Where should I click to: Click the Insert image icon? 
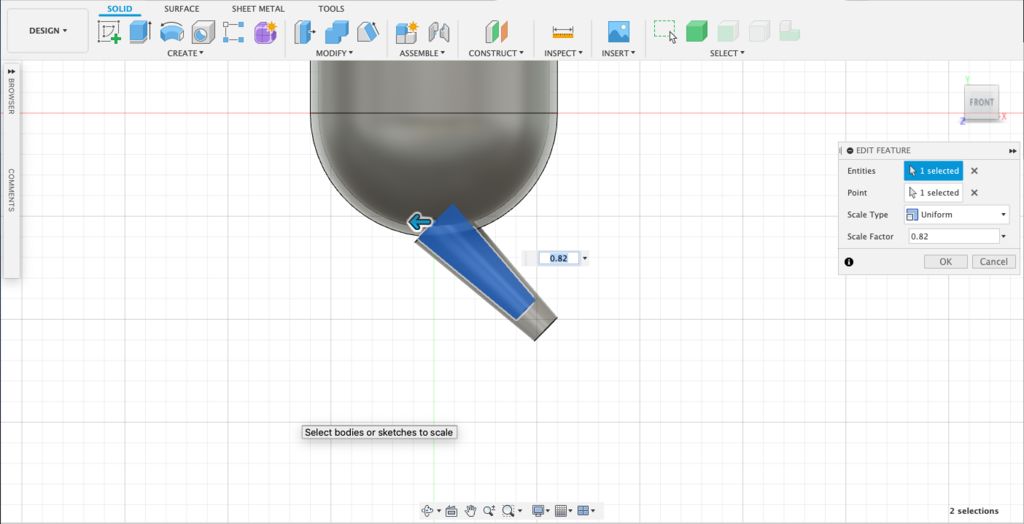619,32
